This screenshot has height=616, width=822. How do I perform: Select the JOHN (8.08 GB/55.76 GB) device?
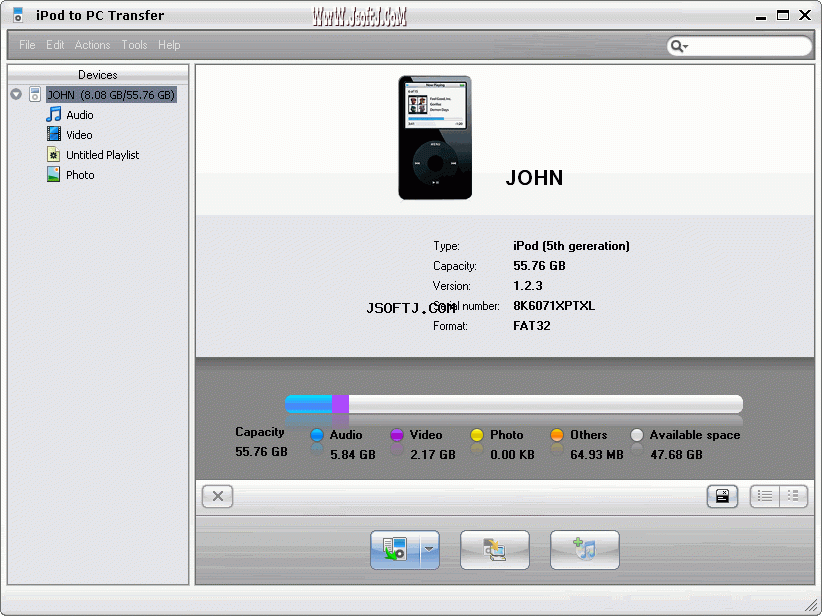[111, 95]
